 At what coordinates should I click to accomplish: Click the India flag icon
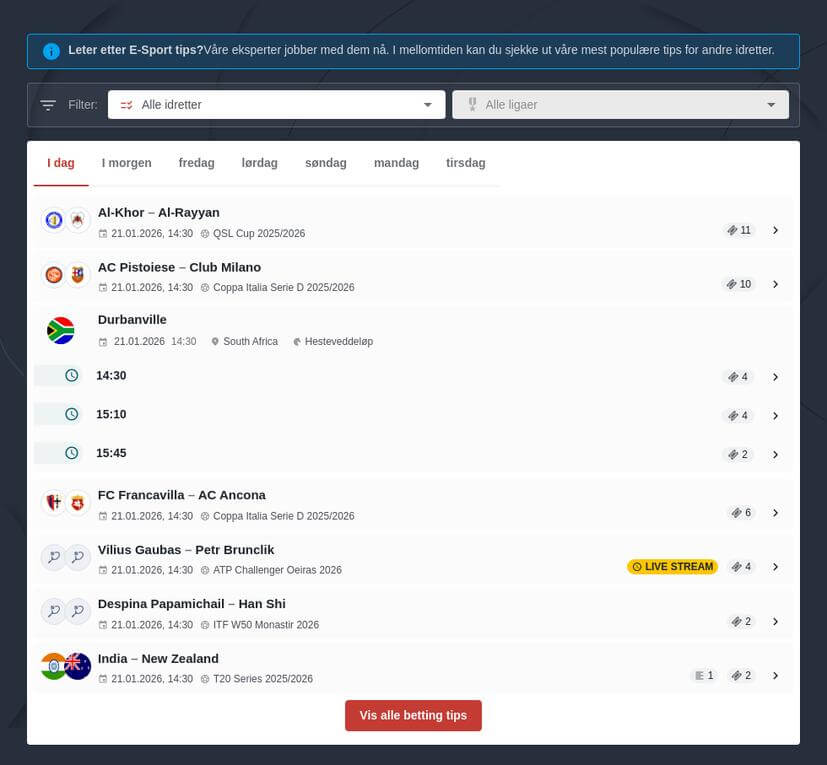53,666
